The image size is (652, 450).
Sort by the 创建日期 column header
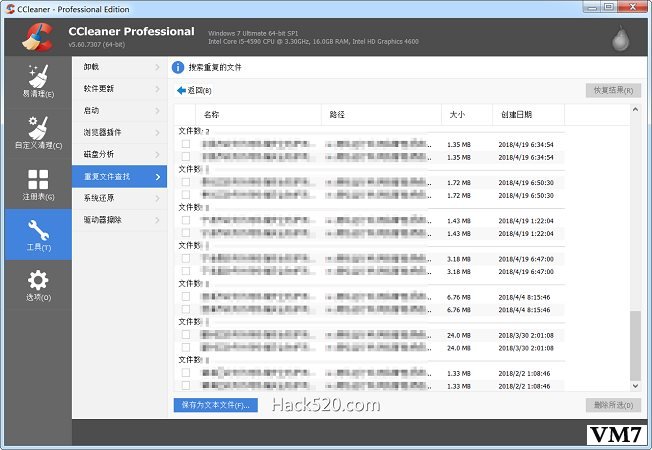click(x=528, y=115)
